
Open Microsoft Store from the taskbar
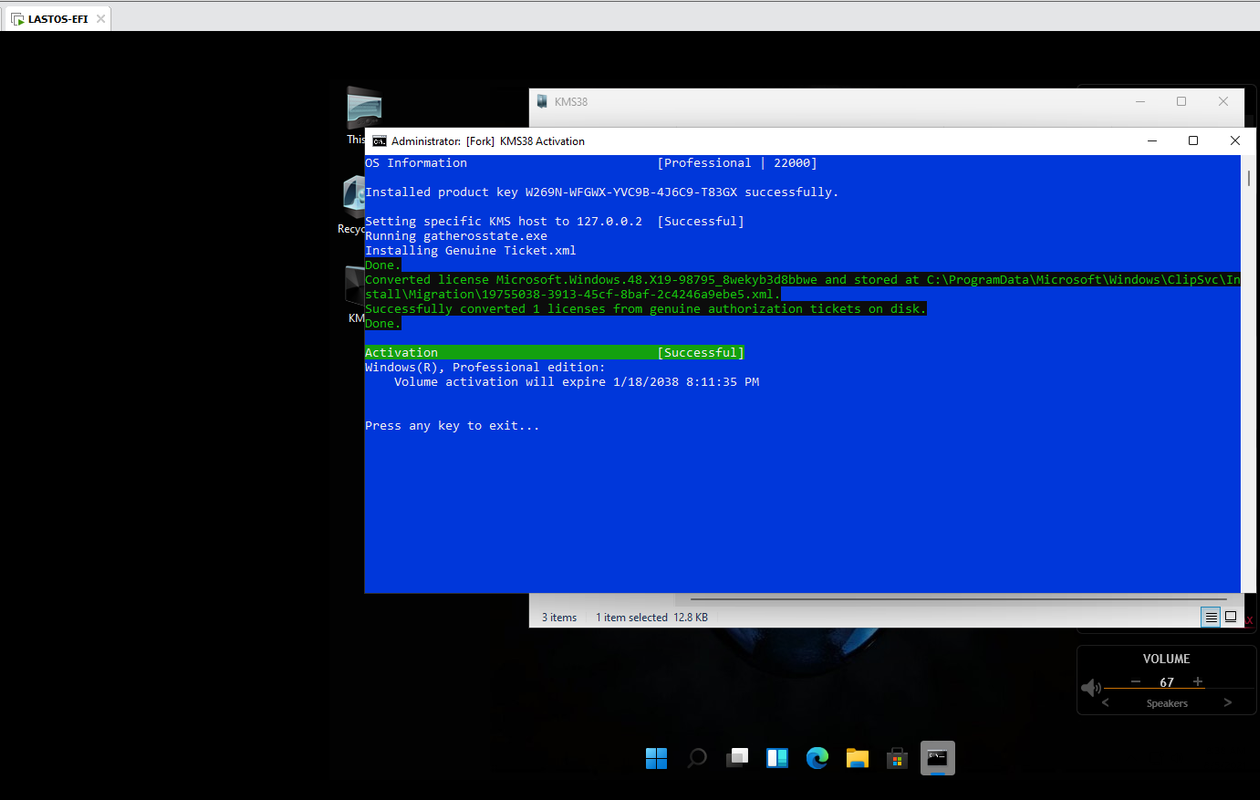coord(897,758)
